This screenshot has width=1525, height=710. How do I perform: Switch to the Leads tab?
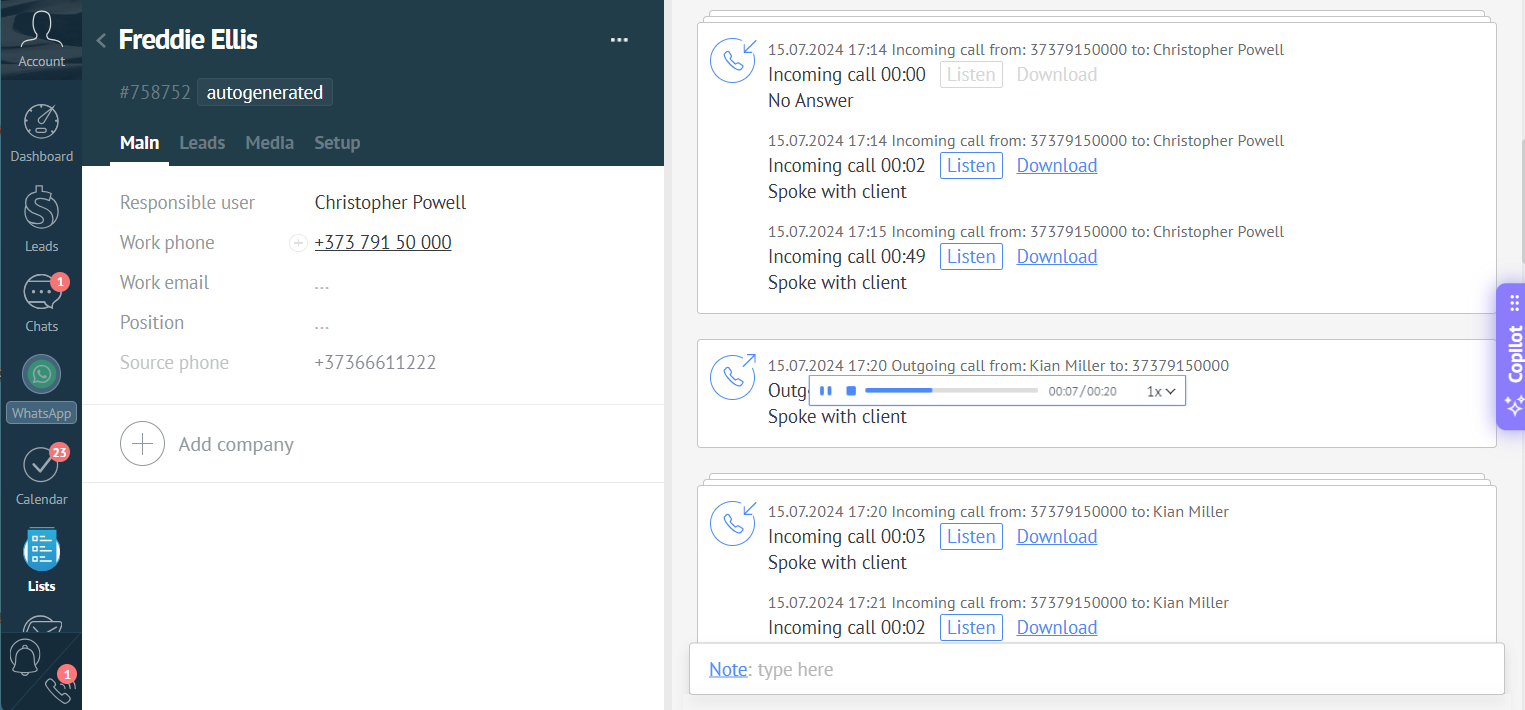click(x=202, y=143)
